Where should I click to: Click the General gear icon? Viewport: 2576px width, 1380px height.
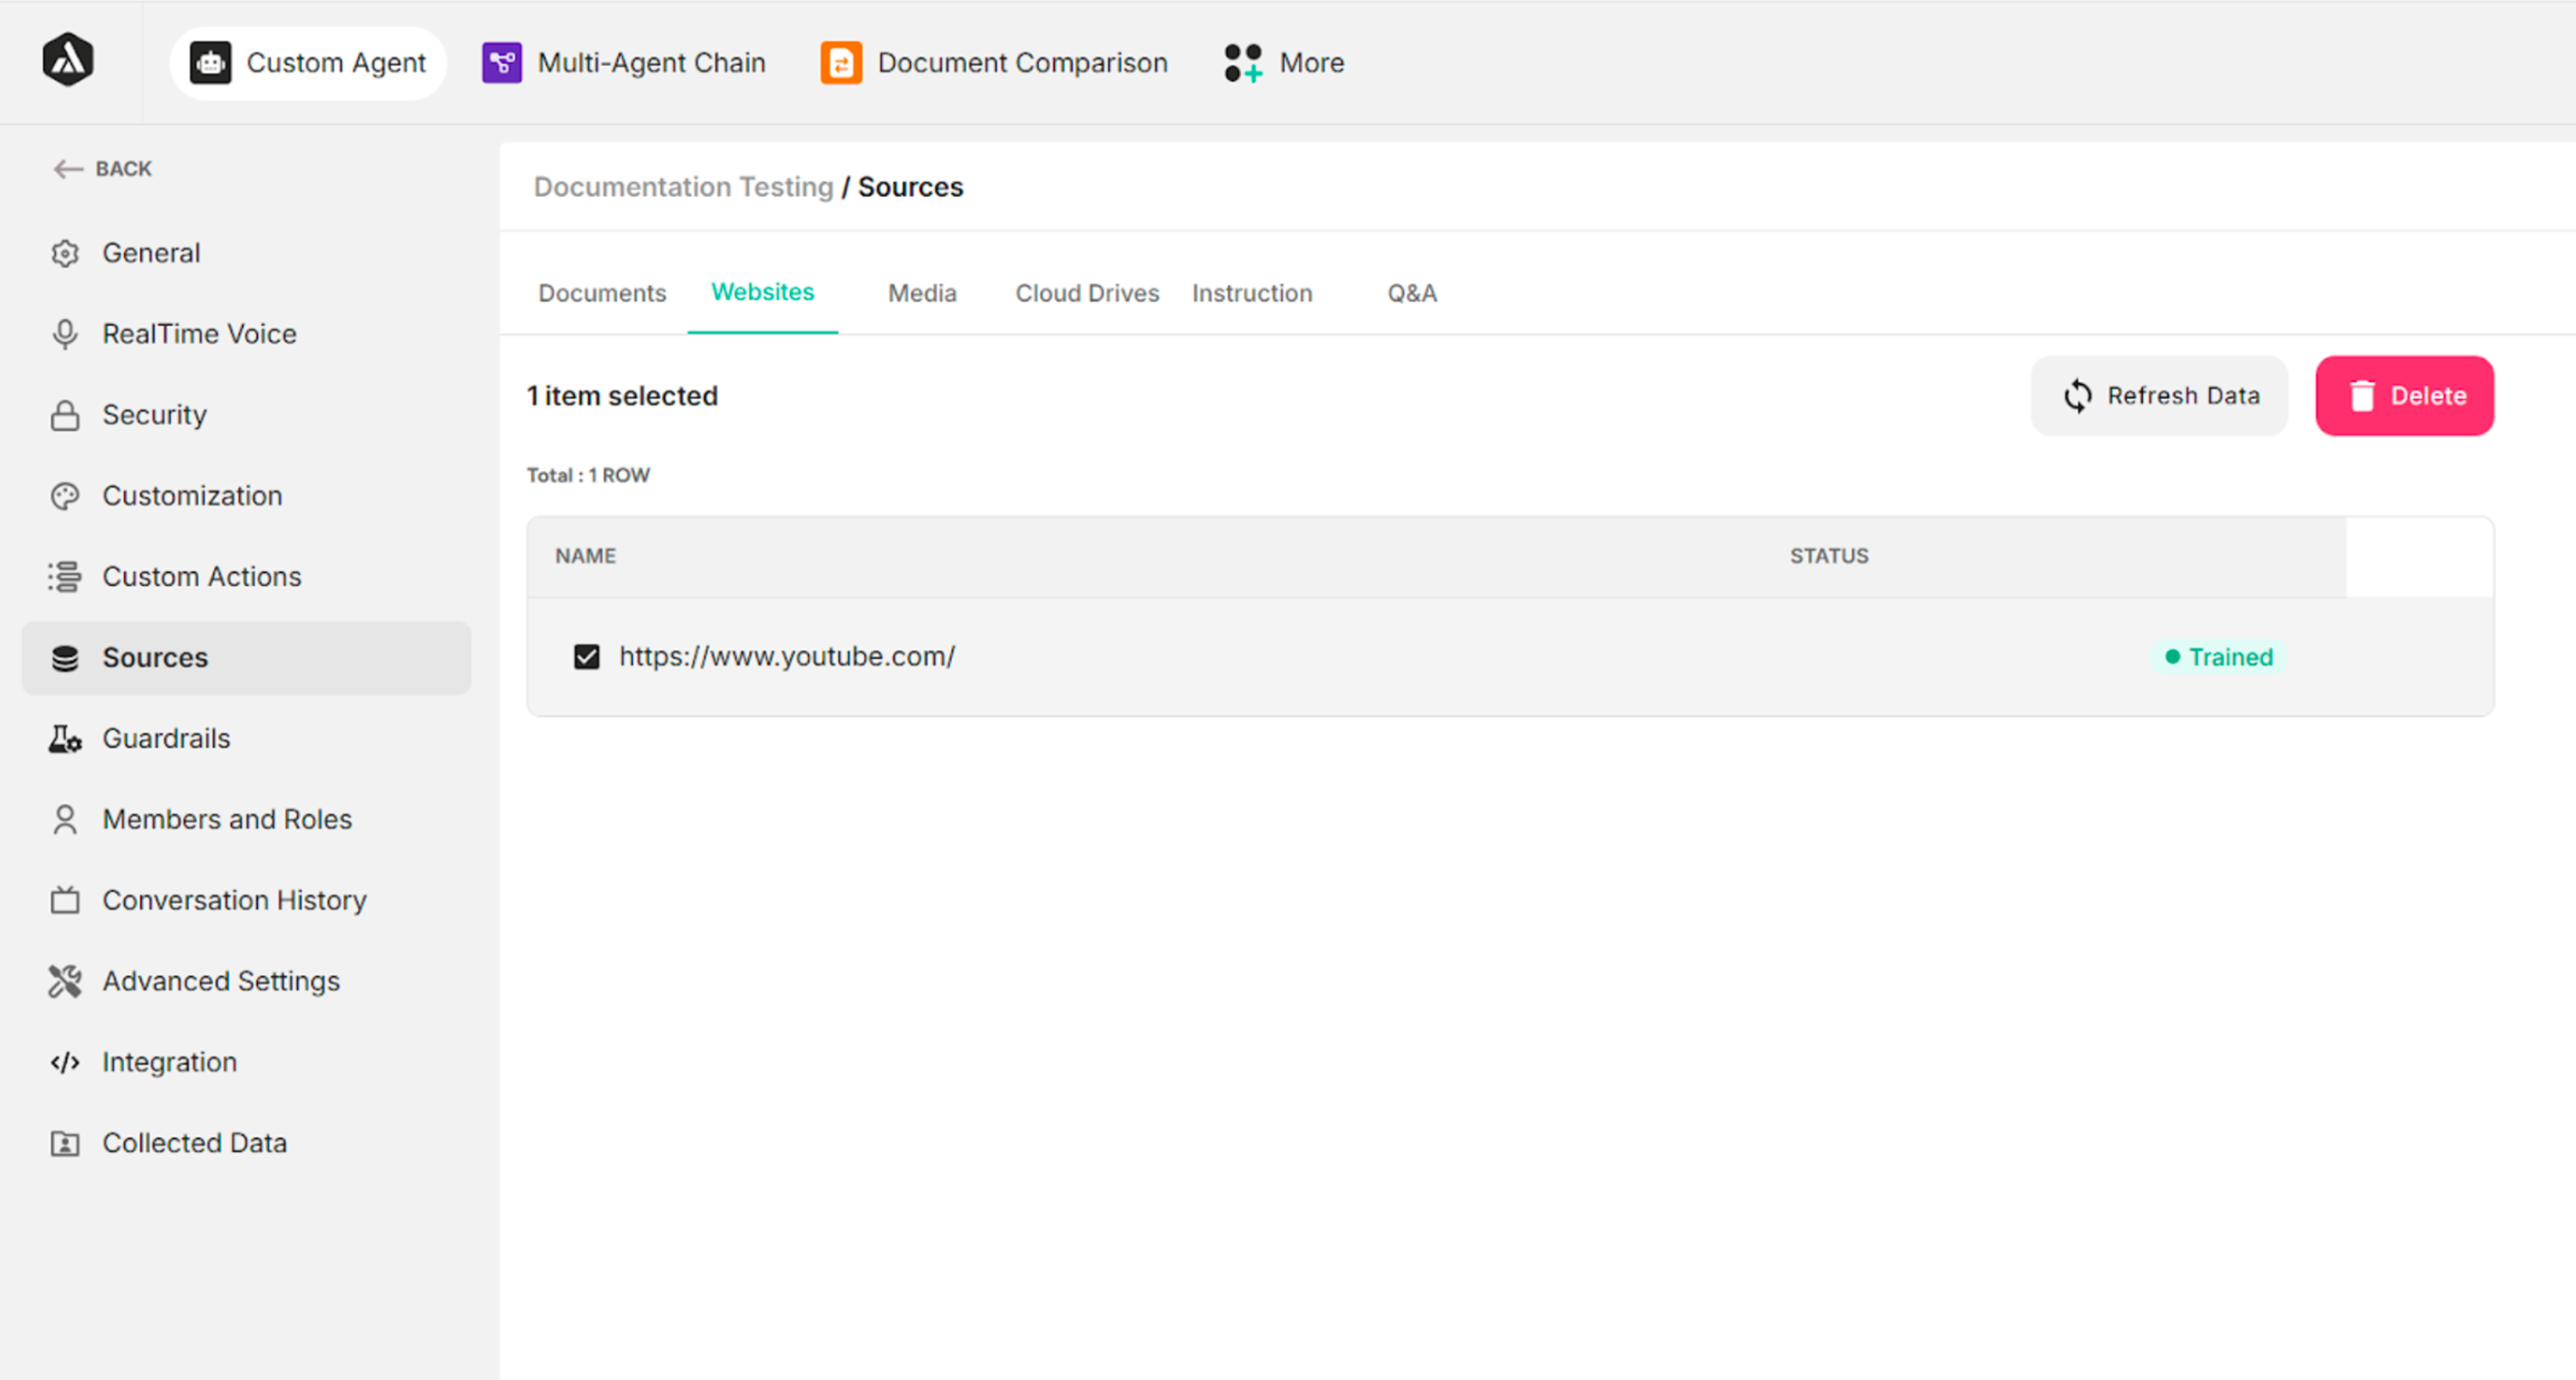pos(65,253)
